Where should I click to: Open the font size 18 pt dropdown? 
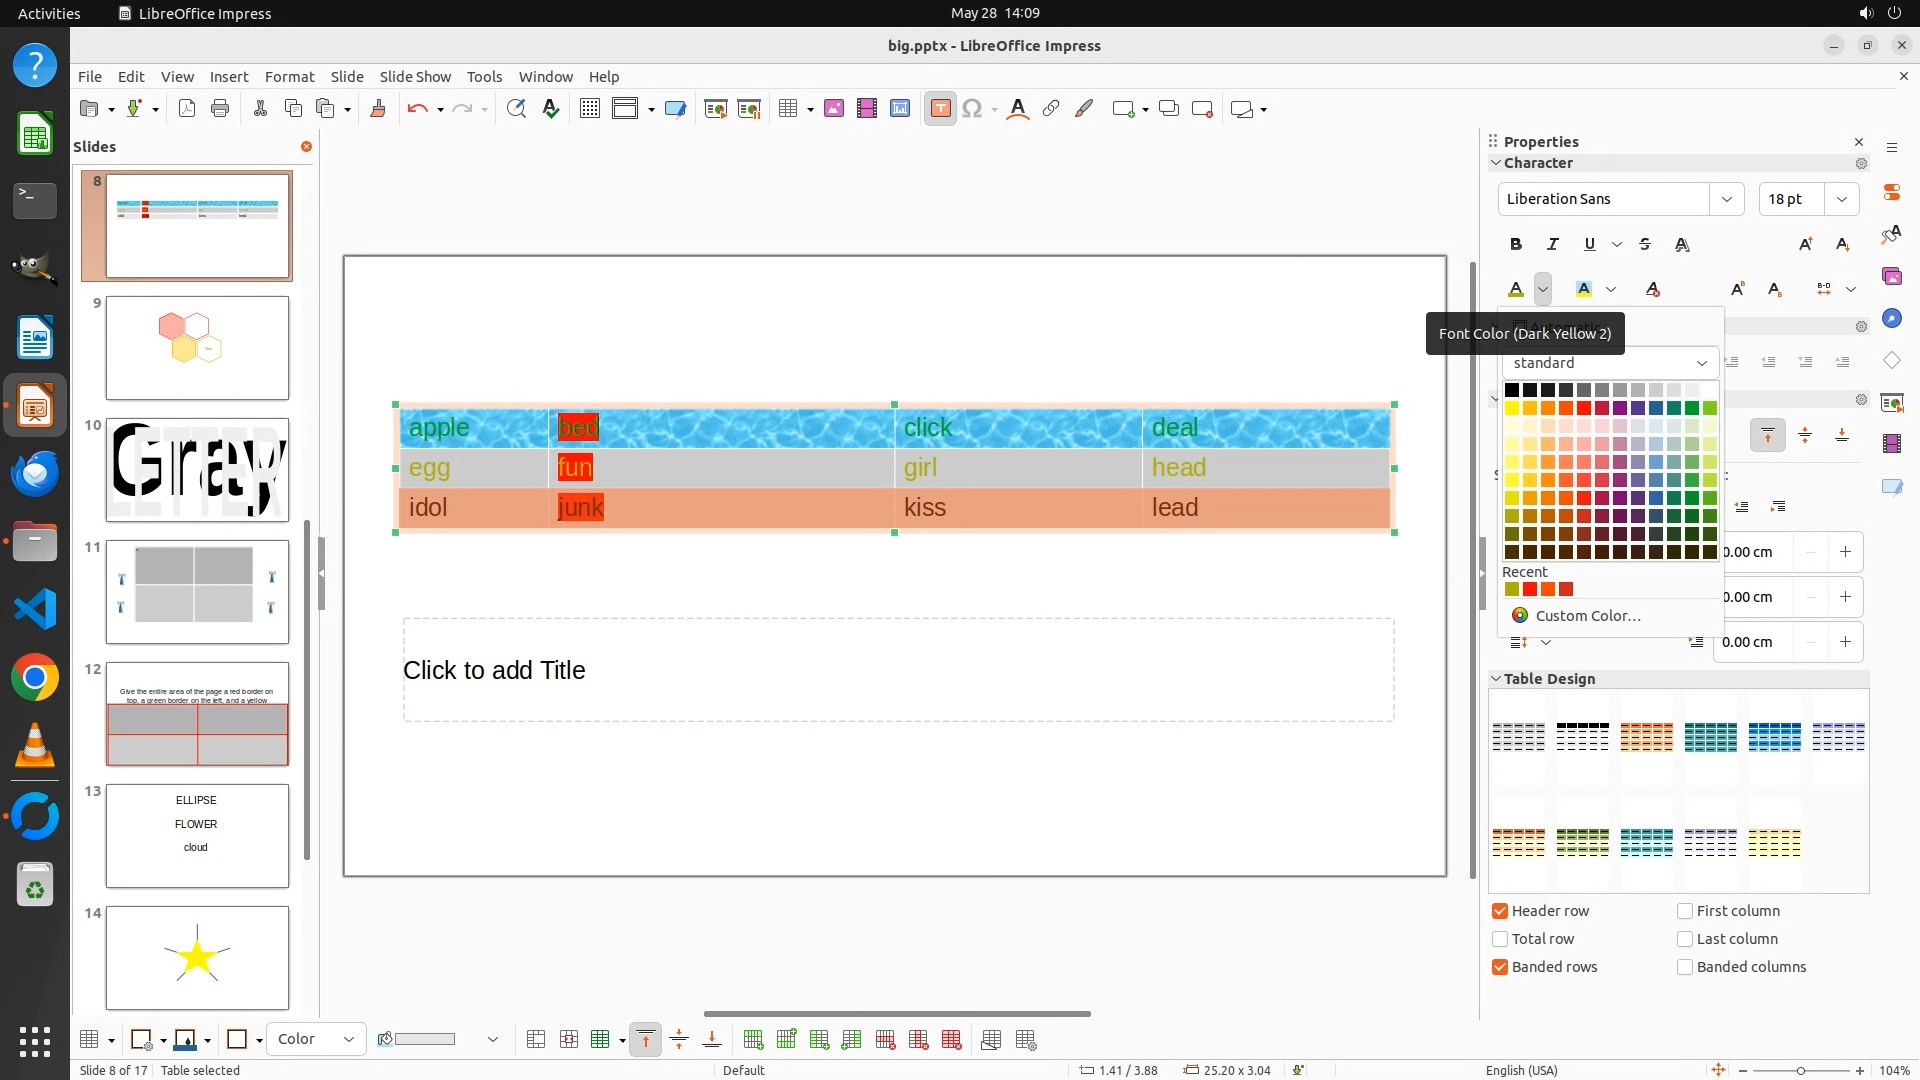[1841, 199]
